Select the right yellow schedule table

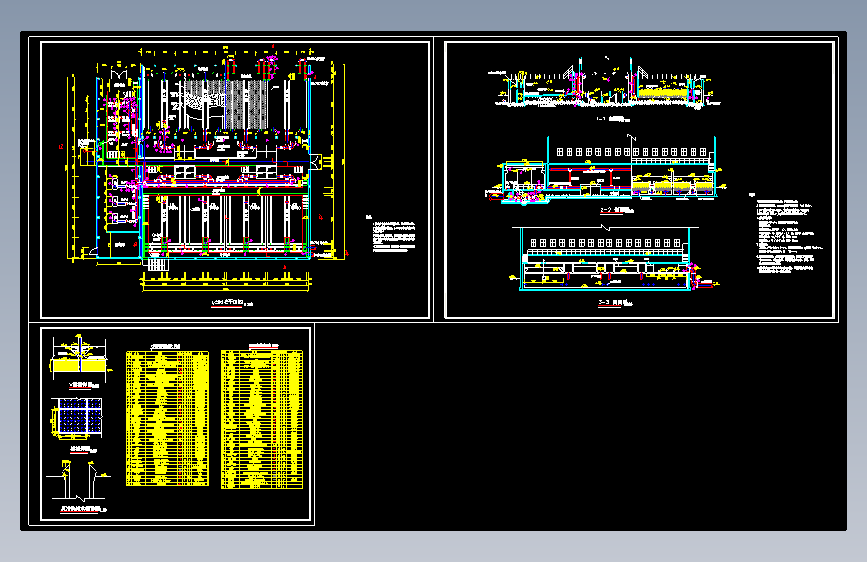(x=262, y=420)
